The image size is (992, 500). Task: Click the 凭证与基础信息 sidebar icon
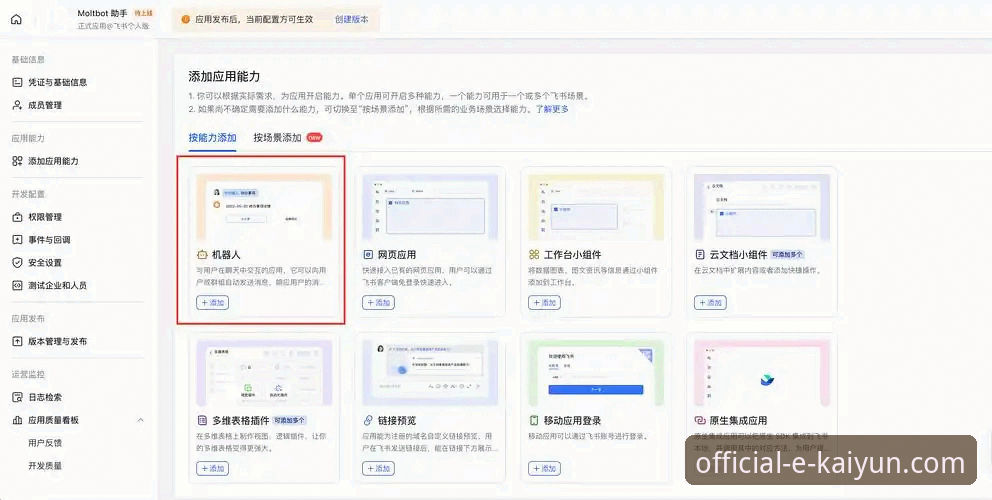pos(17,82)
